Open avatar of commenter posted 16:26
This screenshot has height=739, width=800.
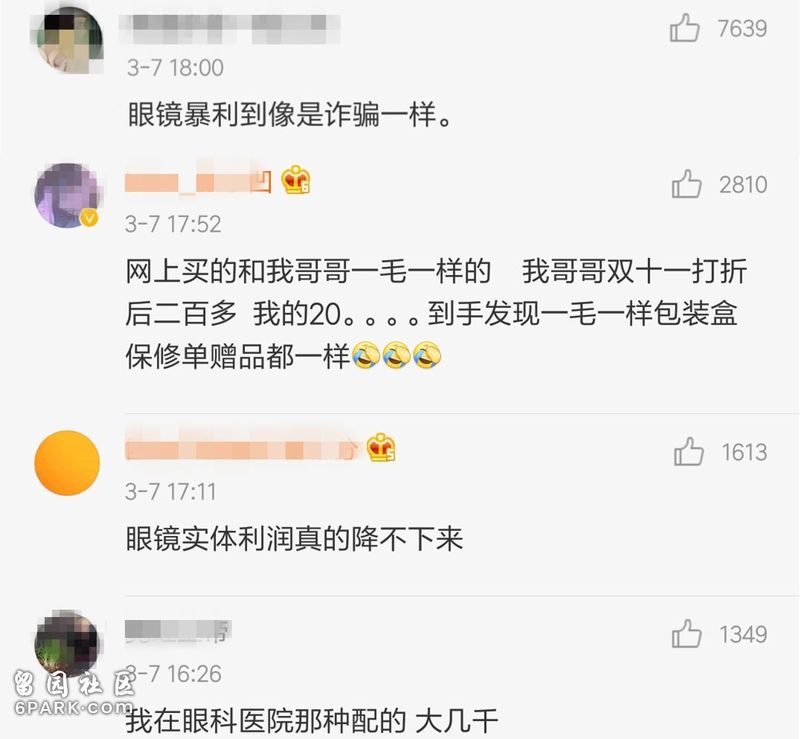pyautogui.click(x=67, y=642)
